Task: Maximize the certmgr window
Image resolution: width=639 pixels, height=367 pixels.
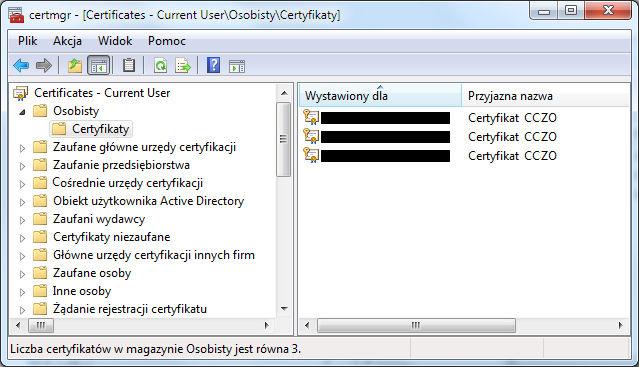Action: coord(571,10)
